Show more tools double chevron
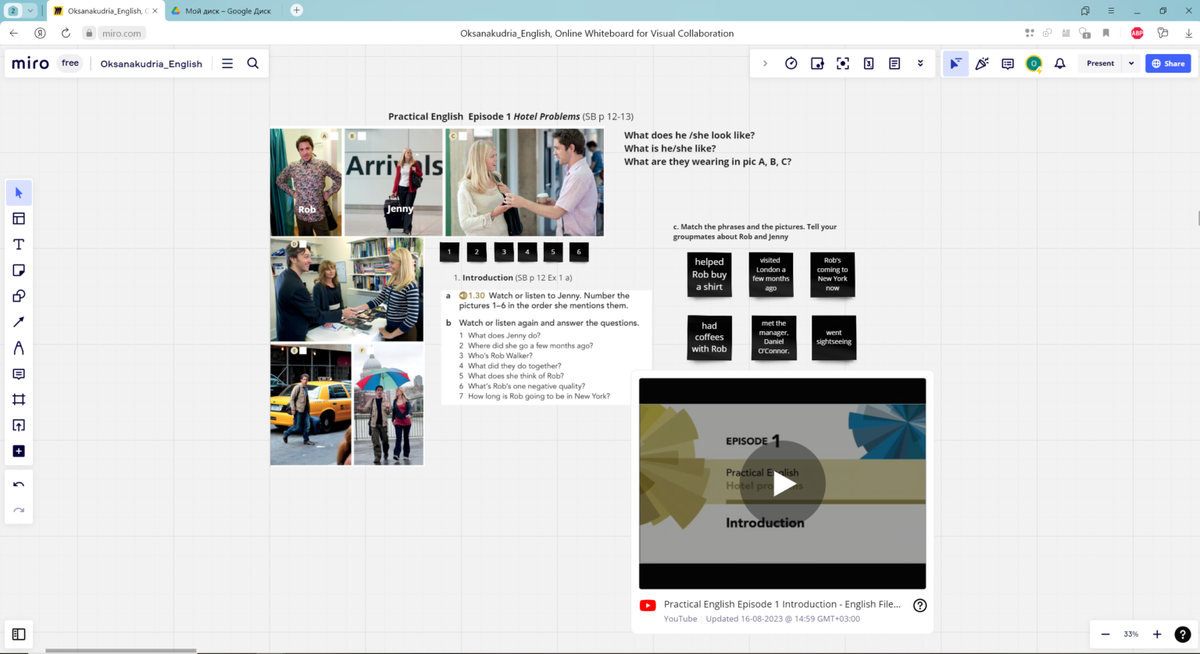Image resolution: width=1200 pixels, height=654 pixels. [x=920, y=63]
